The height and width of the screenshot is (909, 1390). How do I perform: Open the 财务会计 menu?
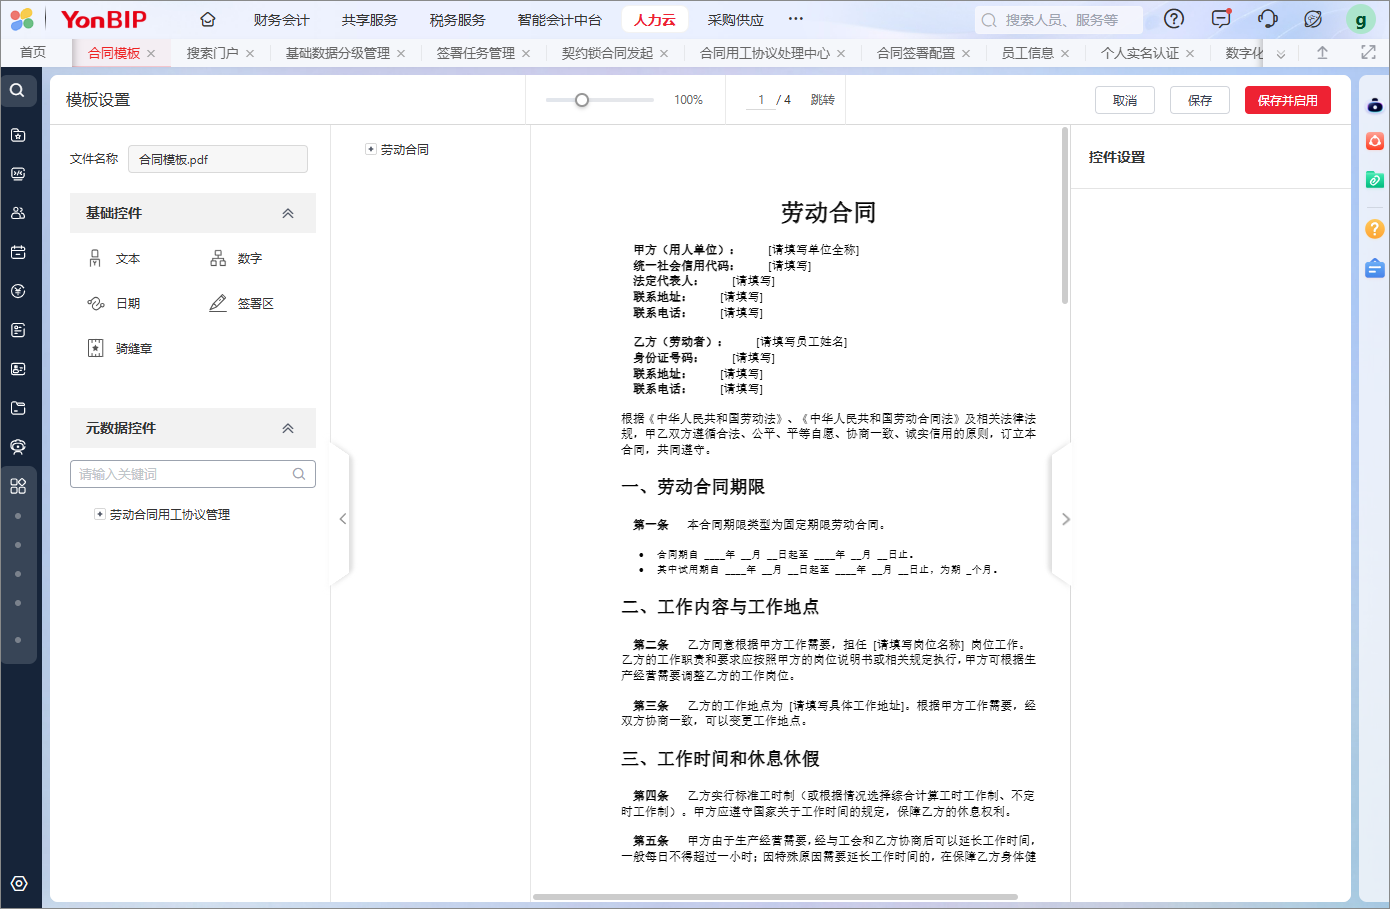281,20
